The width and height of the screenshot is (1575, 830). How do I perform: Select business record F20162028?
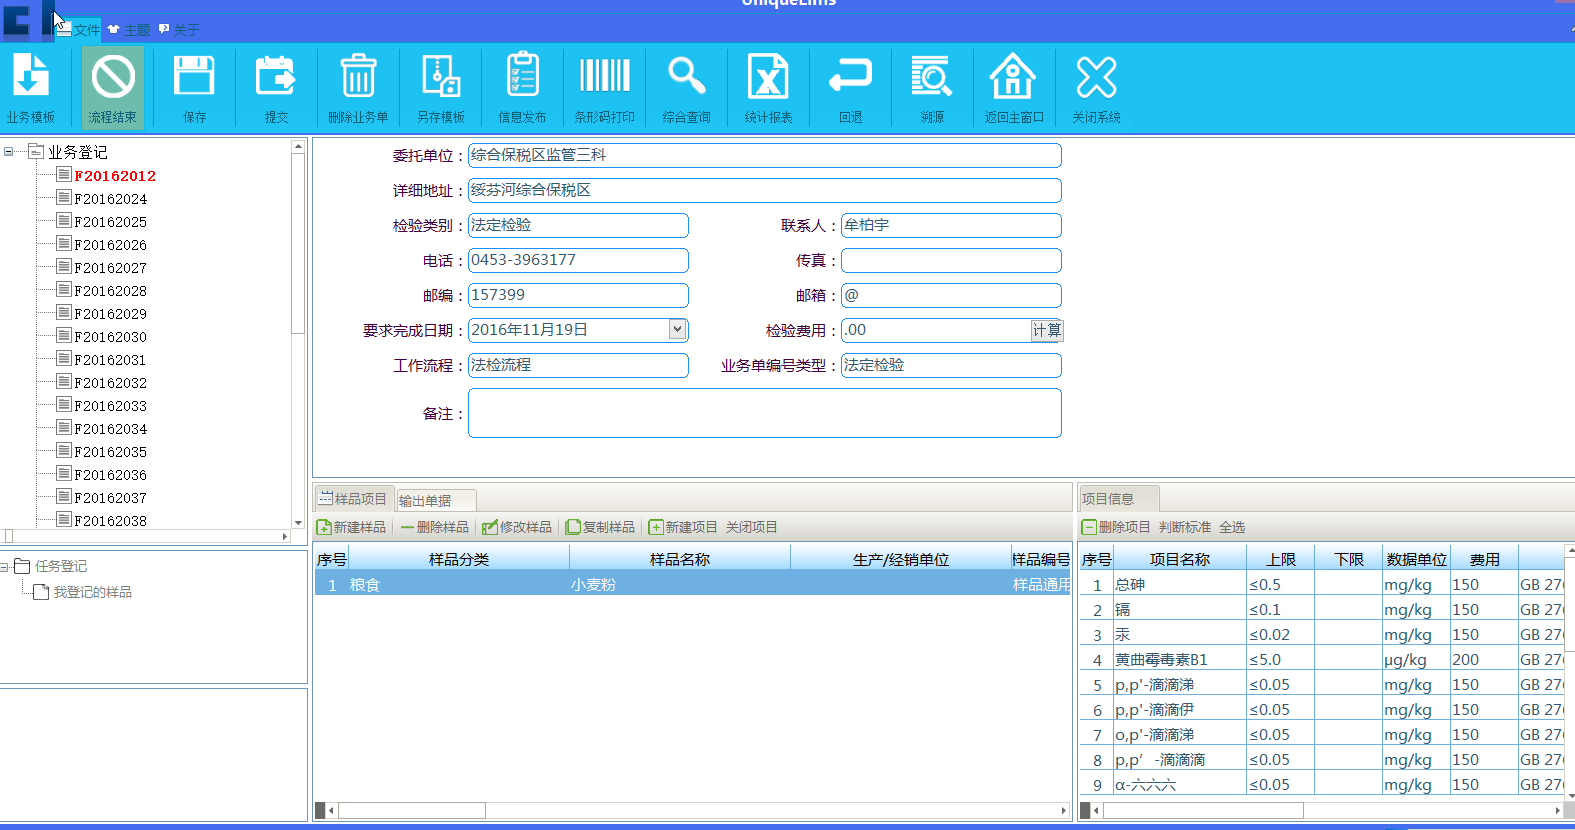click(x=110, y=291)
